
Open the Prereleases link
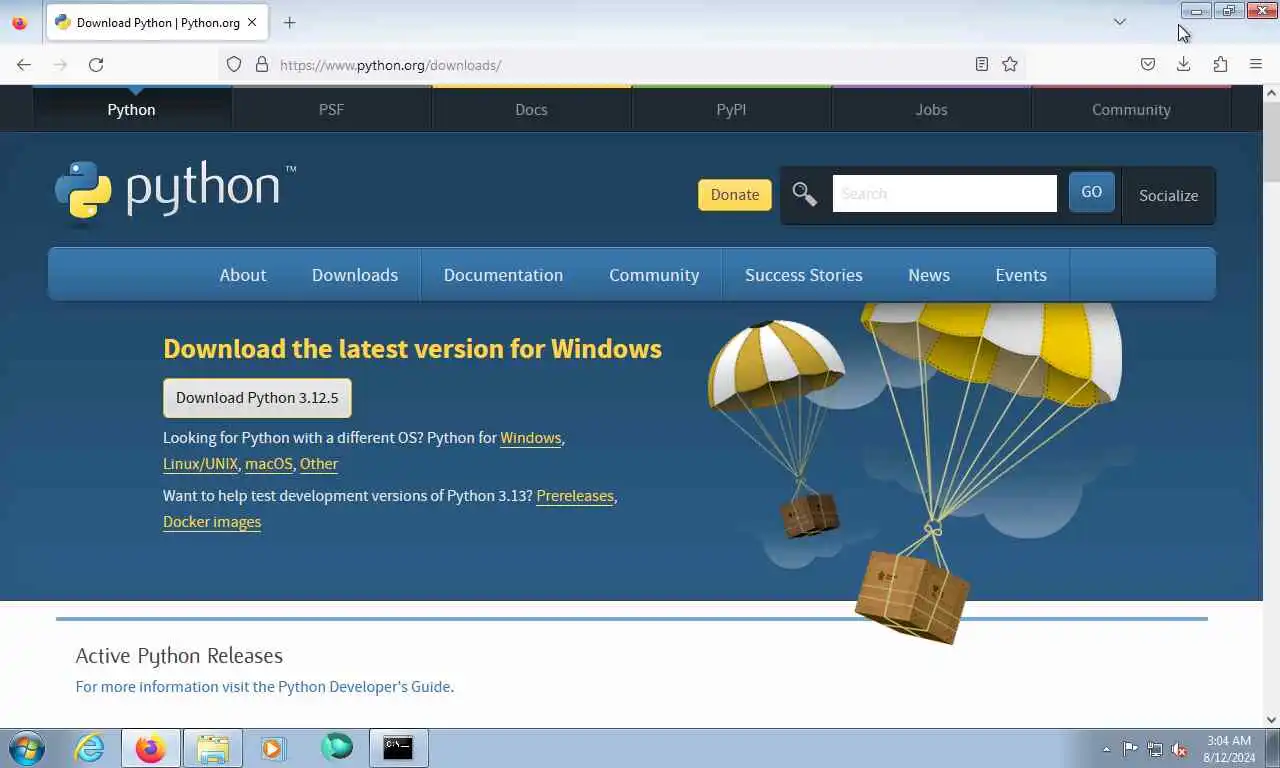575,496
